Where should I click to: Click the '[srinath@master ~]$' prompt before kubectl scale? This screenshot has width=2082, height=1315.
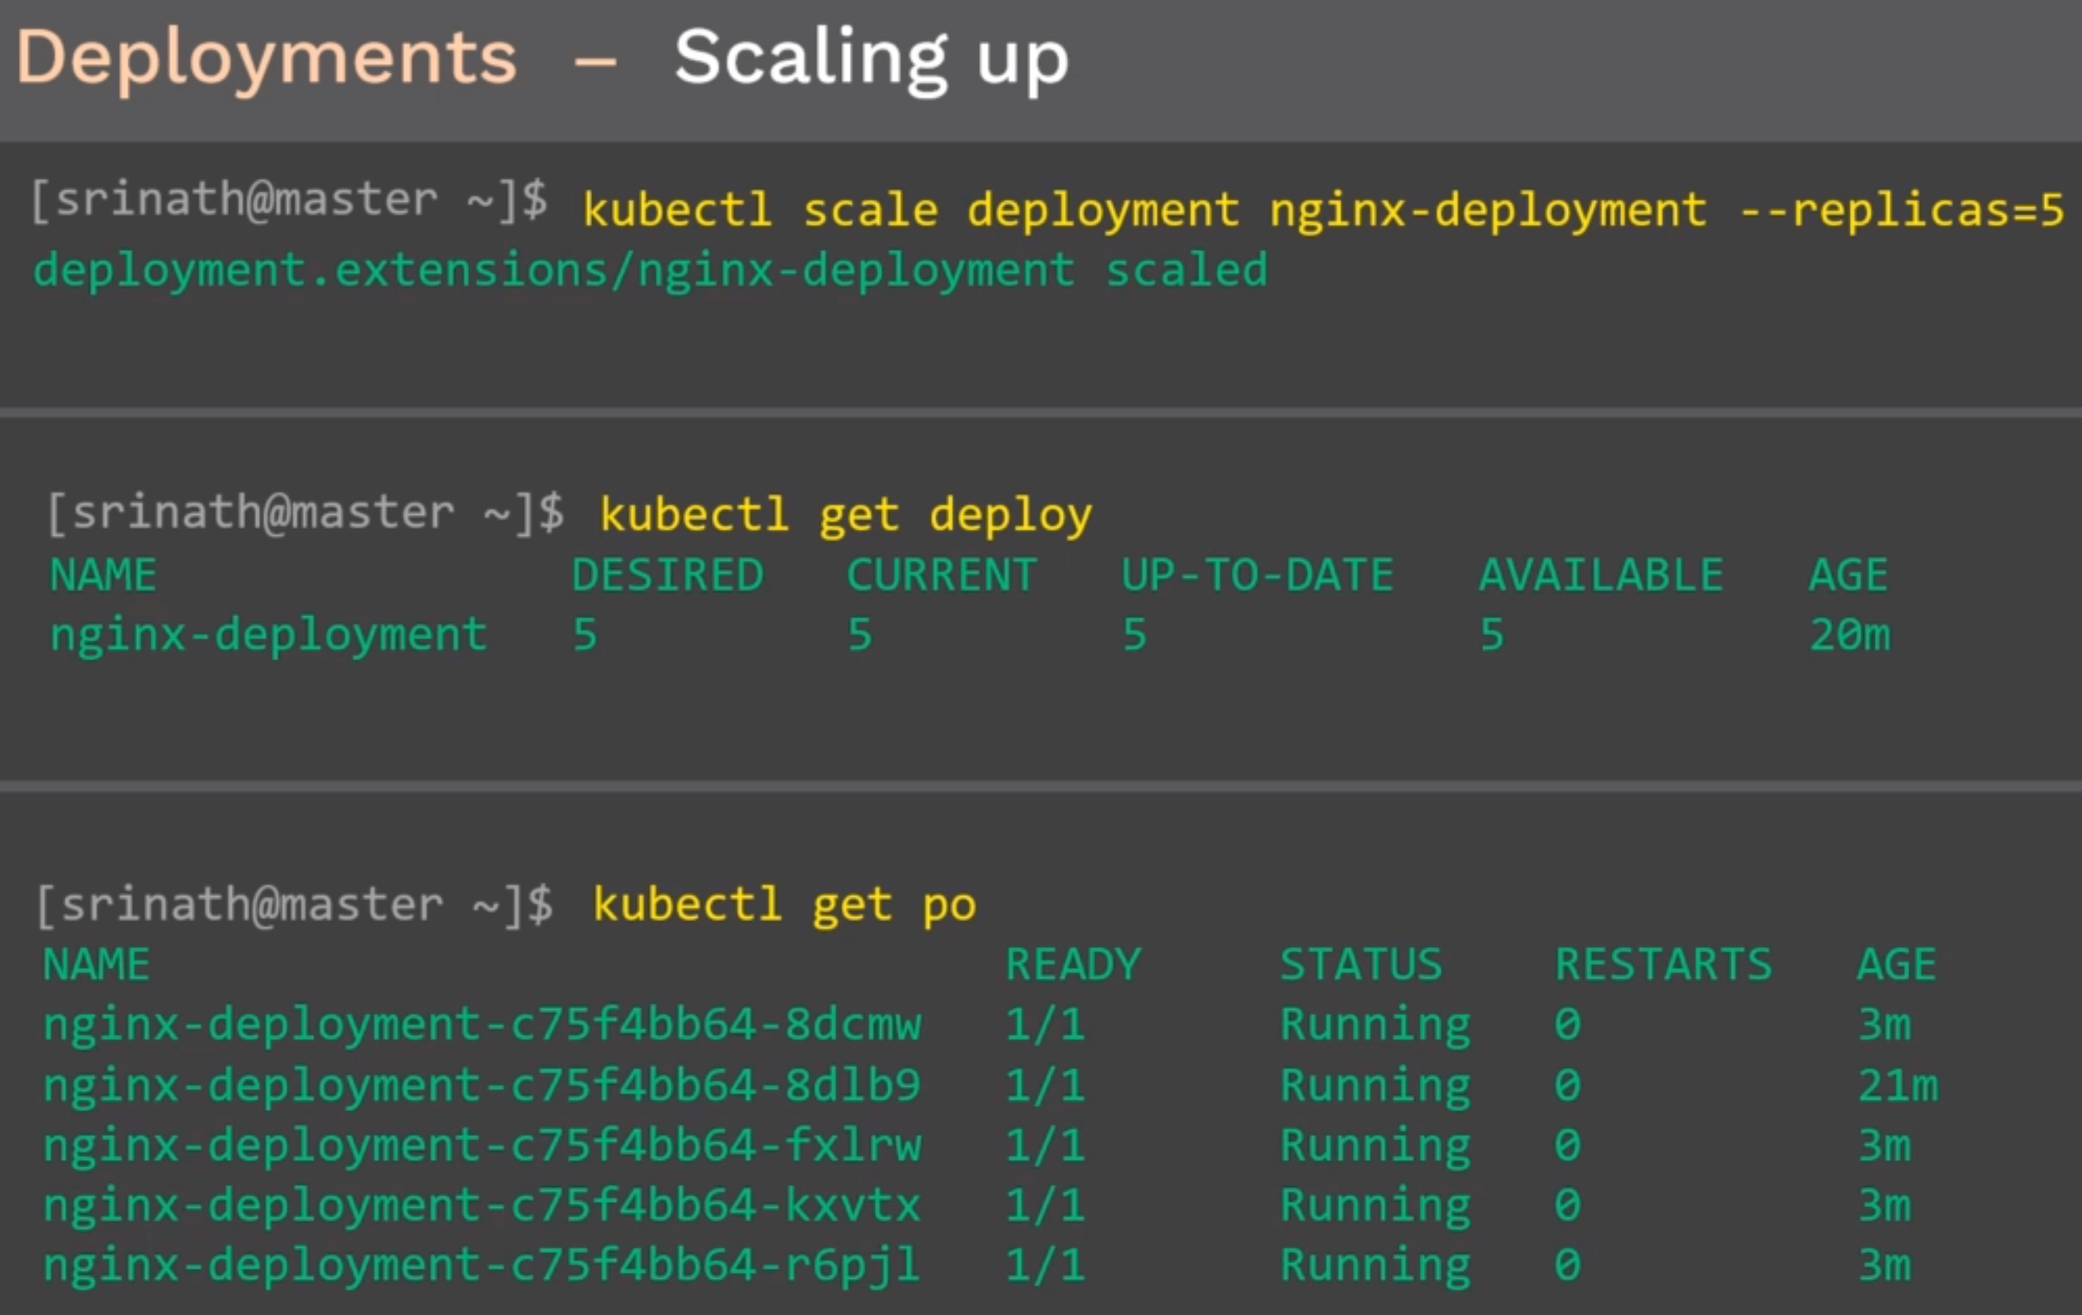pos(290,201)
